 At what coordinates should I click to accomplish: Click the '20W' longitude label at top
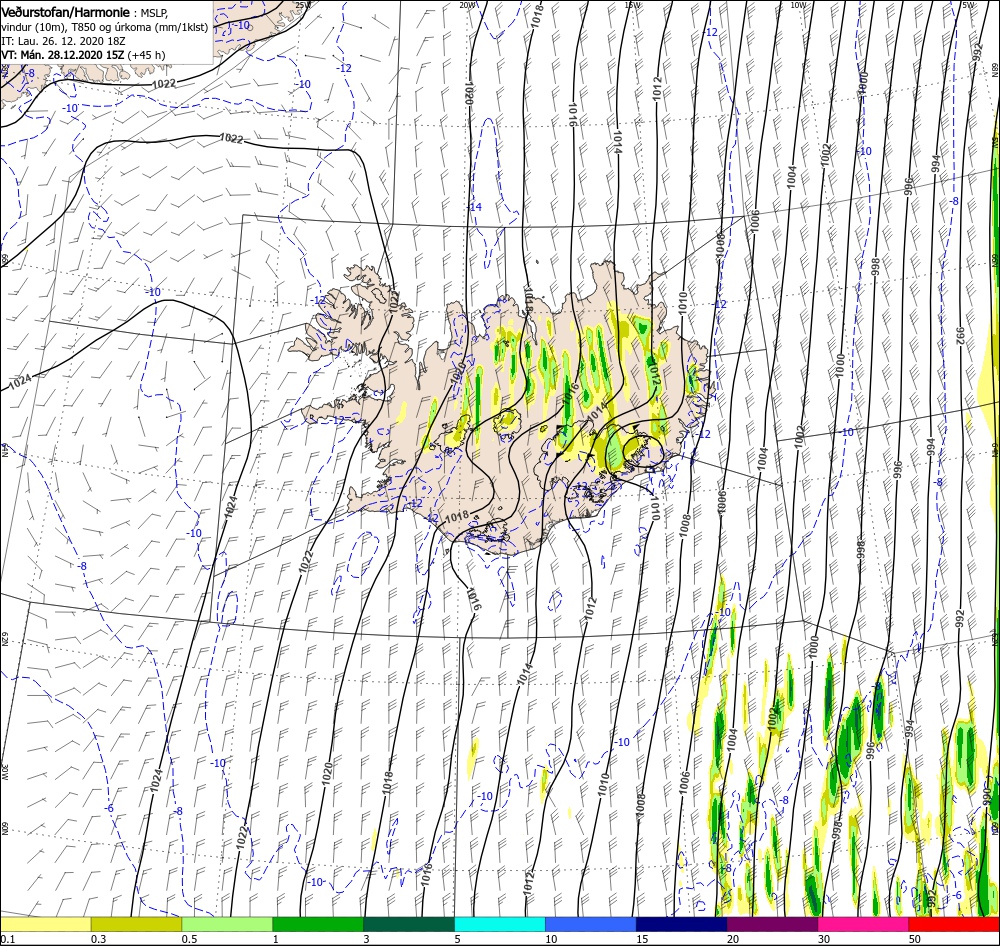(x=467, y=5)
